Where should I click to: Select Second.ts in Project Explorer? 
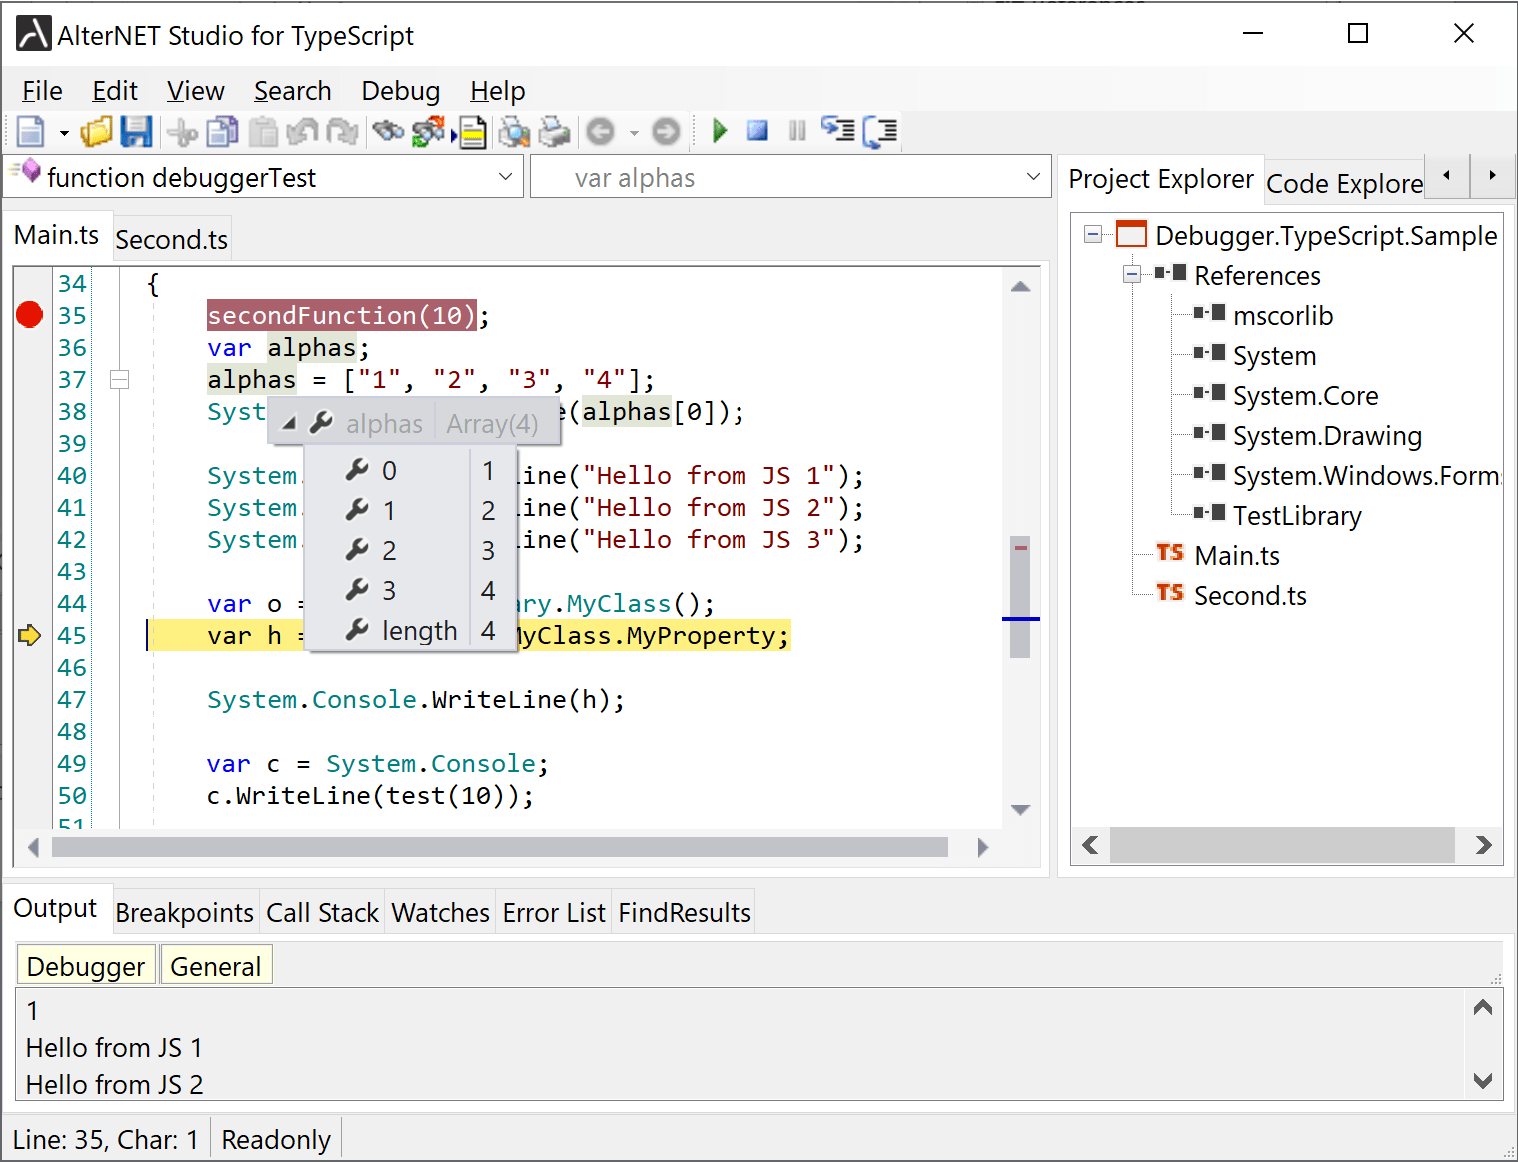1249,596
